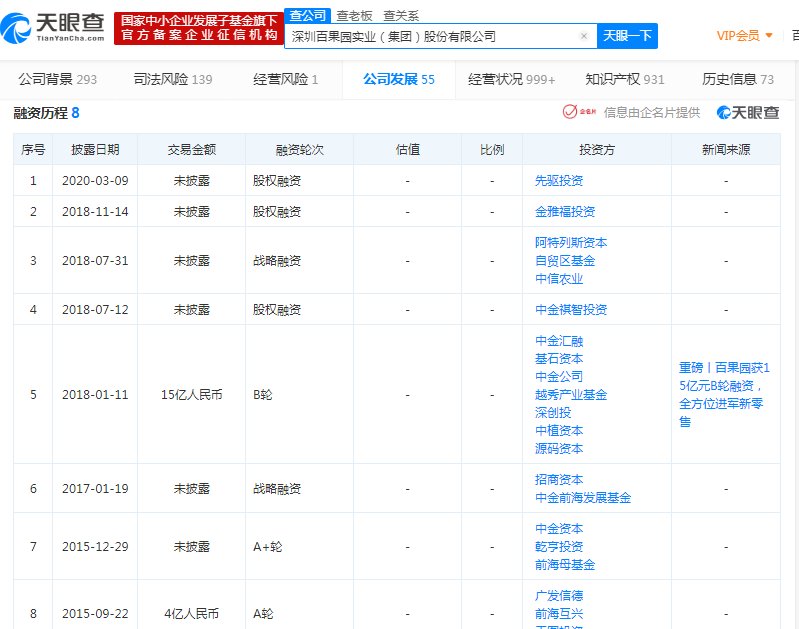Image resolution: width=799 pixels, height=629 pixels.
Task: Open the 公司发展 55 tab
Action: tap(398, 80)
